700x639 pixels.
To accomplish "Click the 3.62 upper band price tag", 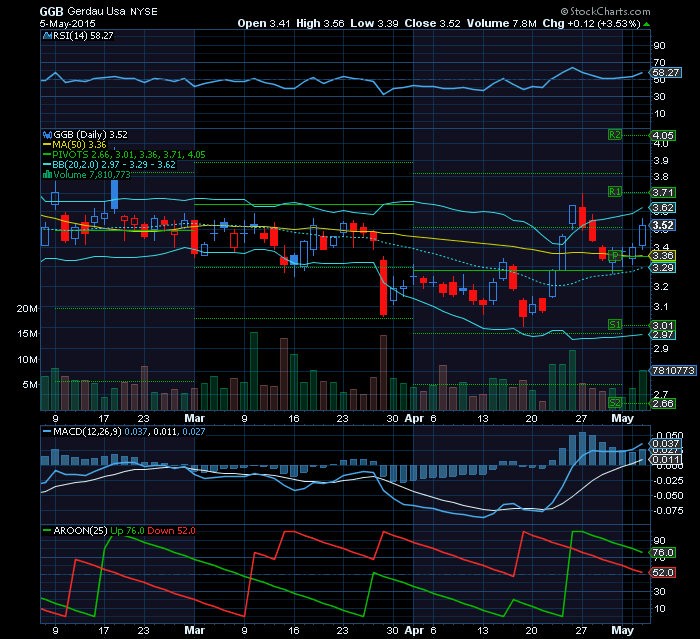I will tap(663, 208).
